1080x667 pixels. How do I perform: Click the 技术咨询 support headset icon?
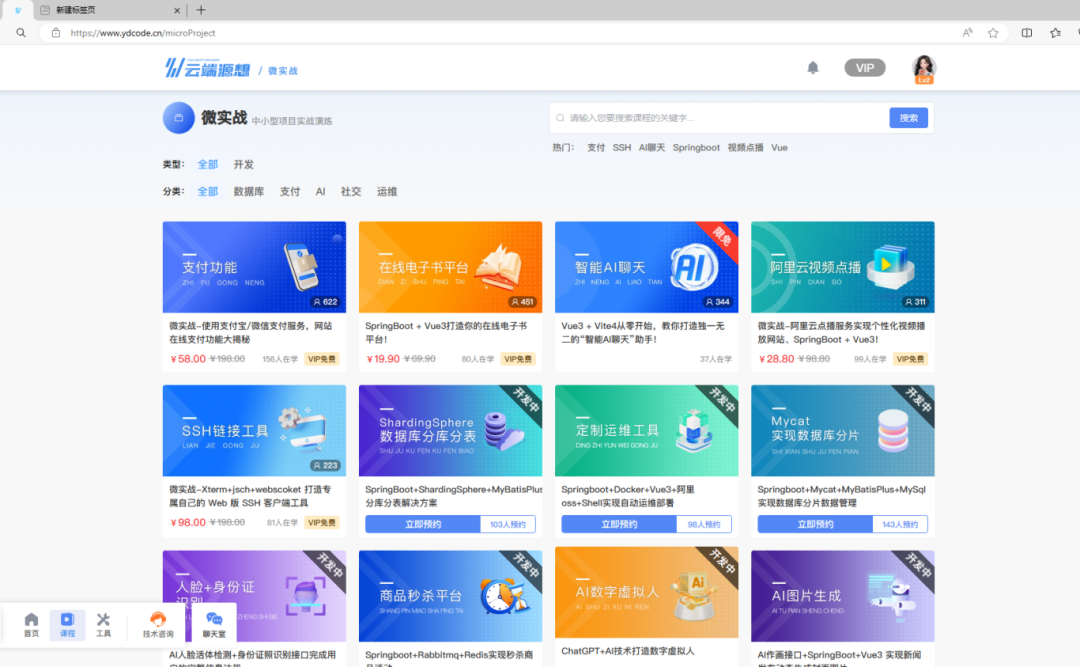tap(158, 624)
